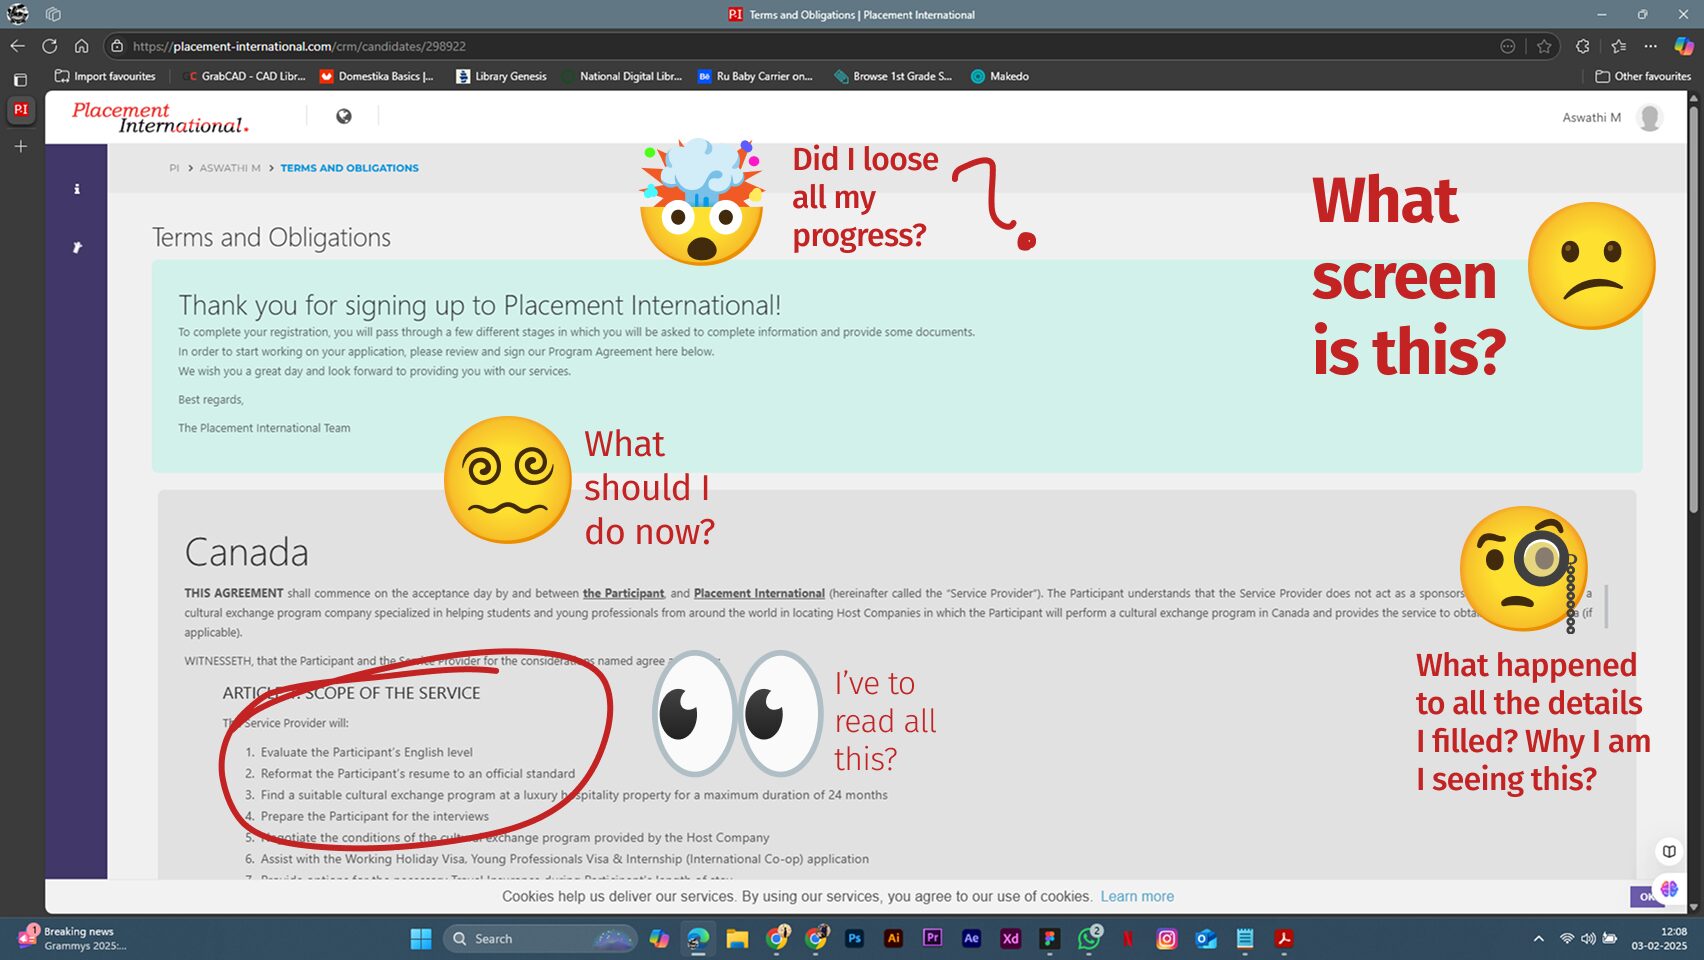Image resolution: width=1704 pixels, height=960 pixels.
Task: Open the clock and date 03-02-2025
Action: pyautogui.click(x=1659, y=938)
